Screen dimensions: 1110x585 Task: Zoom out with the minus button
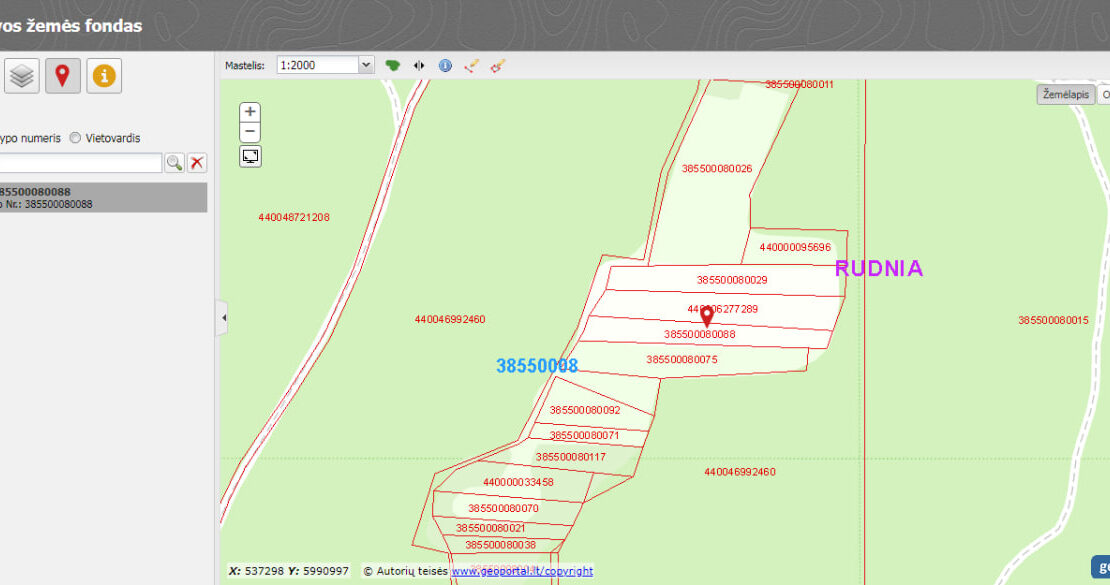[x=250, y=132]
